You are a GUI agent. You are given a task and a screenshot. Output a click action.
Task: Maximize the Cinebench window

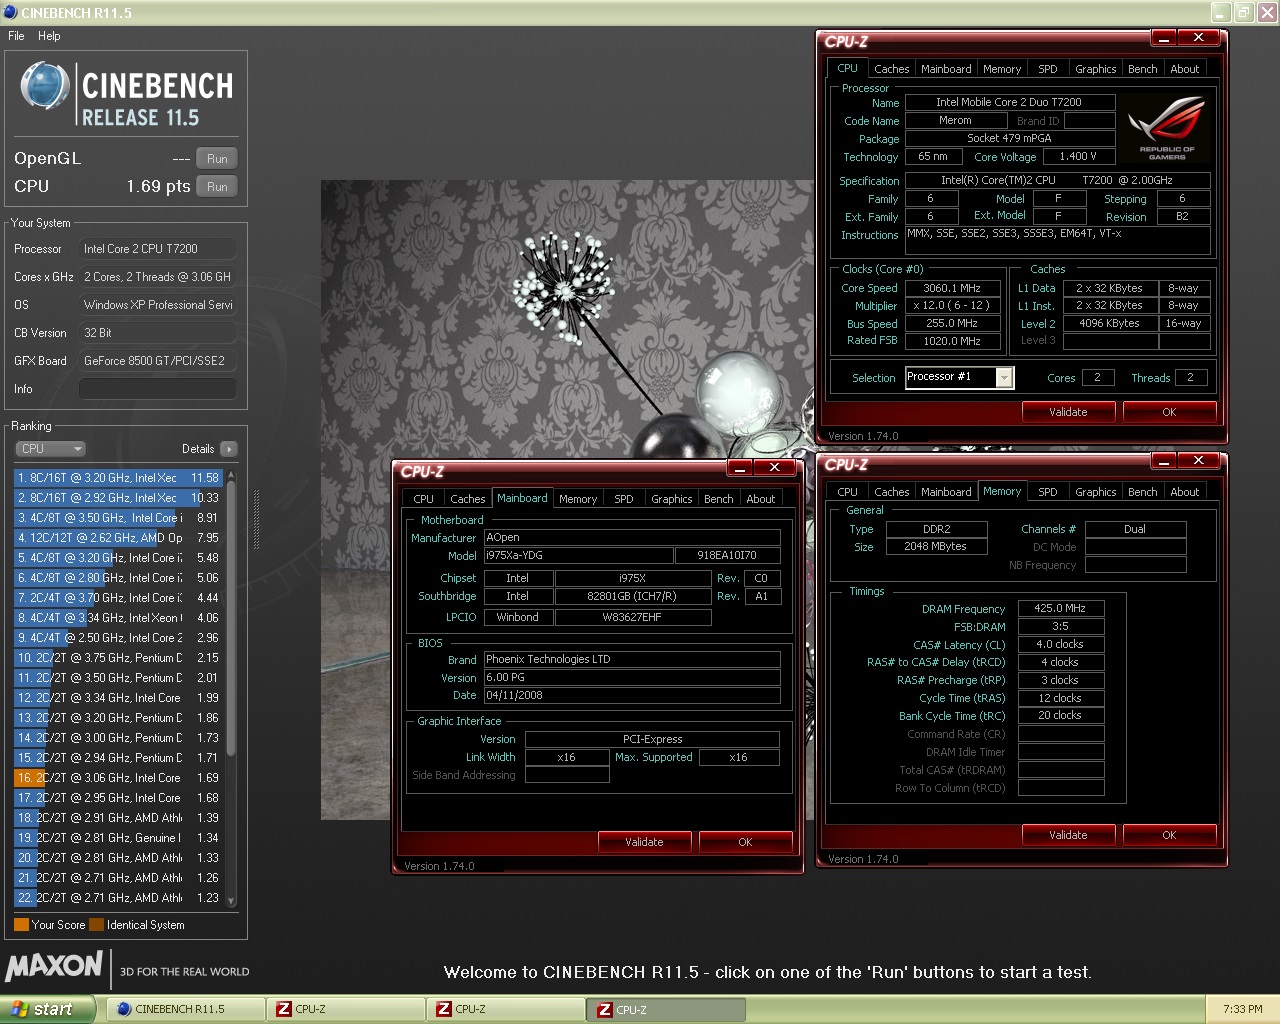tap(1243, 12)
